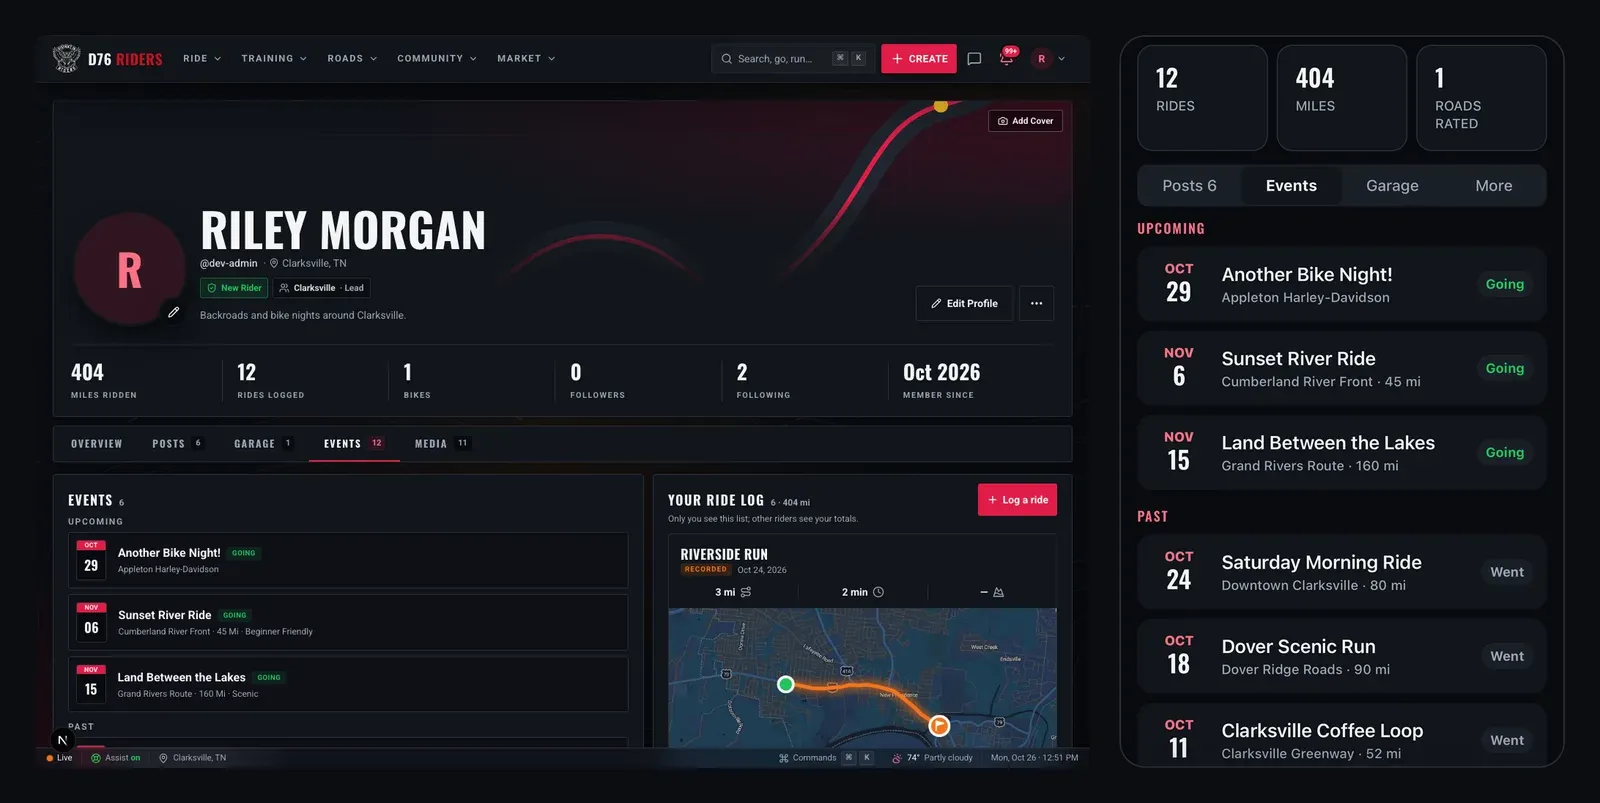Open the Saturday Morning Ride past event
The image size is (1600, 803).
(x=1342, y=572)
